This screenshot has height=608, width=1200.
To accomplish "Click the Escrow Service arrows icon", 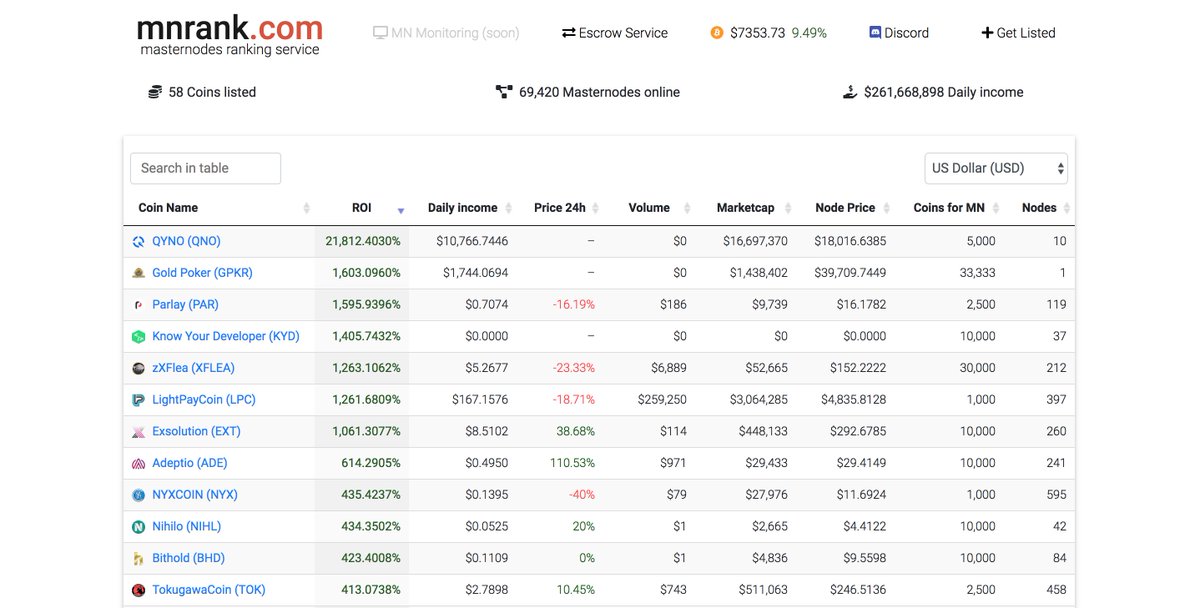I will click(569, 33).
